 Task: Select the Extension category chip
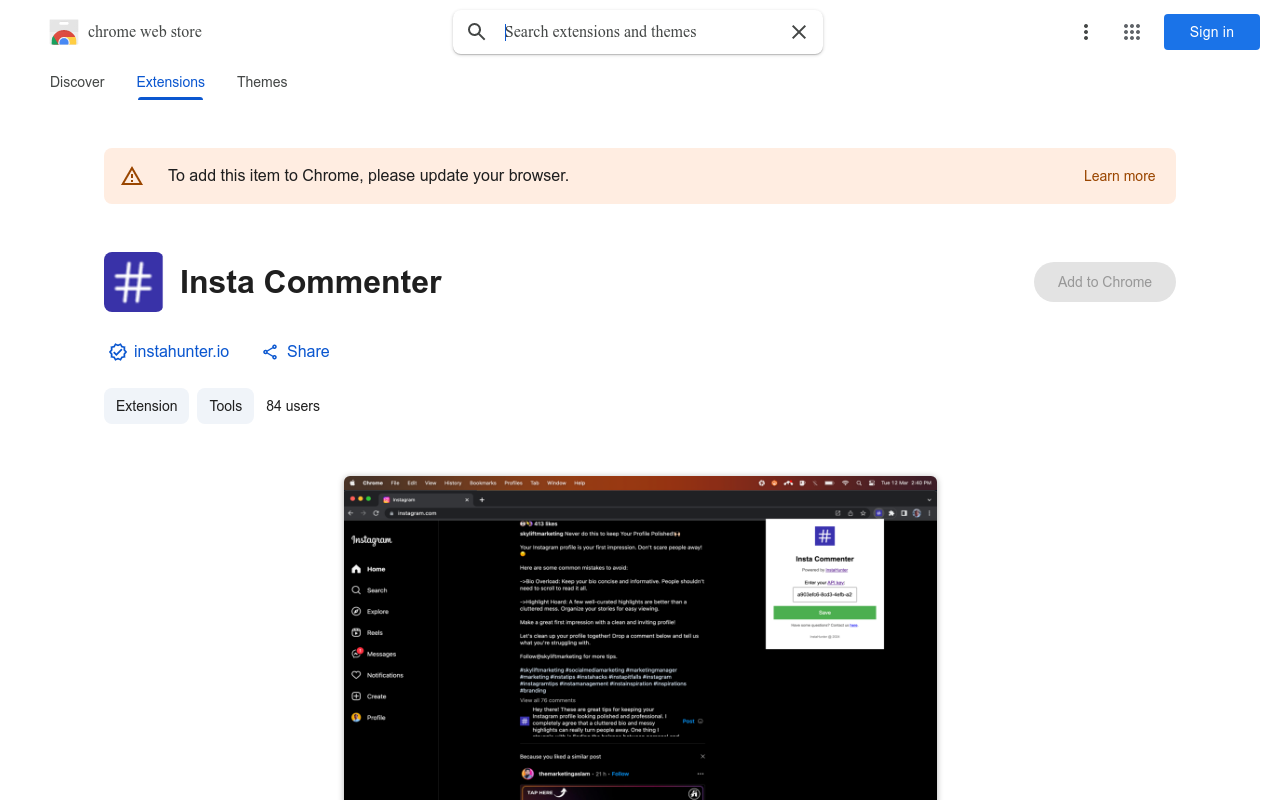pyautogui.click(x=146, y=406)
